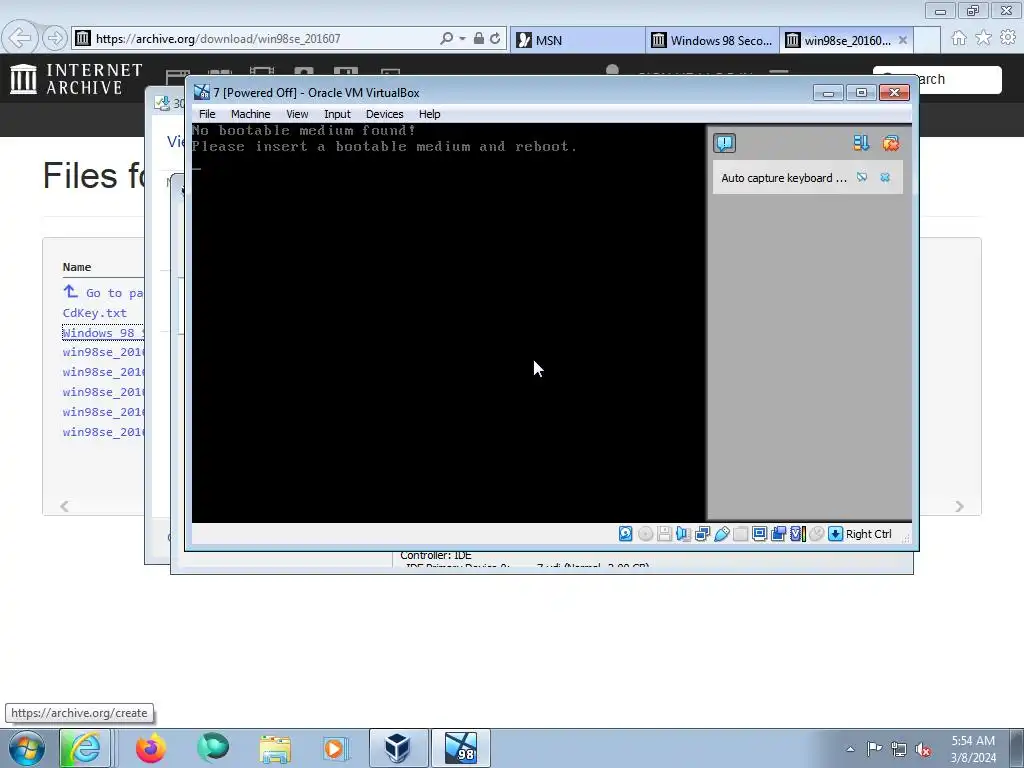Select the Auto capture keyboard notification text
1024x768 pixels.
784,178
